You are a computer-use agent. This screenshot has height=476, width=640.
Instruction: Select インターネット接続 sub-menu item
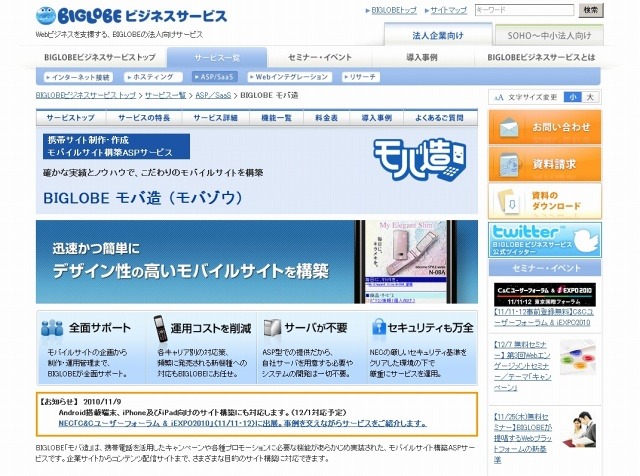pos(78,77)
